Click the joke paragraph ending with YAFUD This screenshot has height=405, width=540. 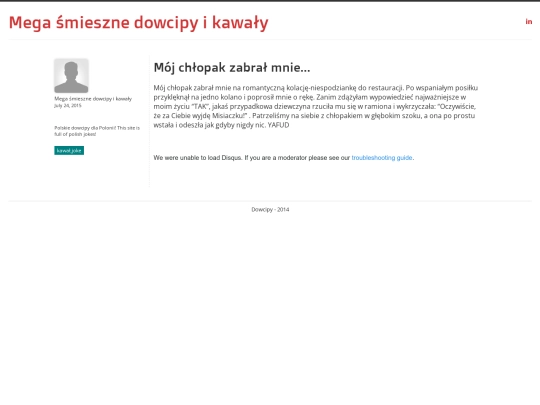[x=315, y=106]
